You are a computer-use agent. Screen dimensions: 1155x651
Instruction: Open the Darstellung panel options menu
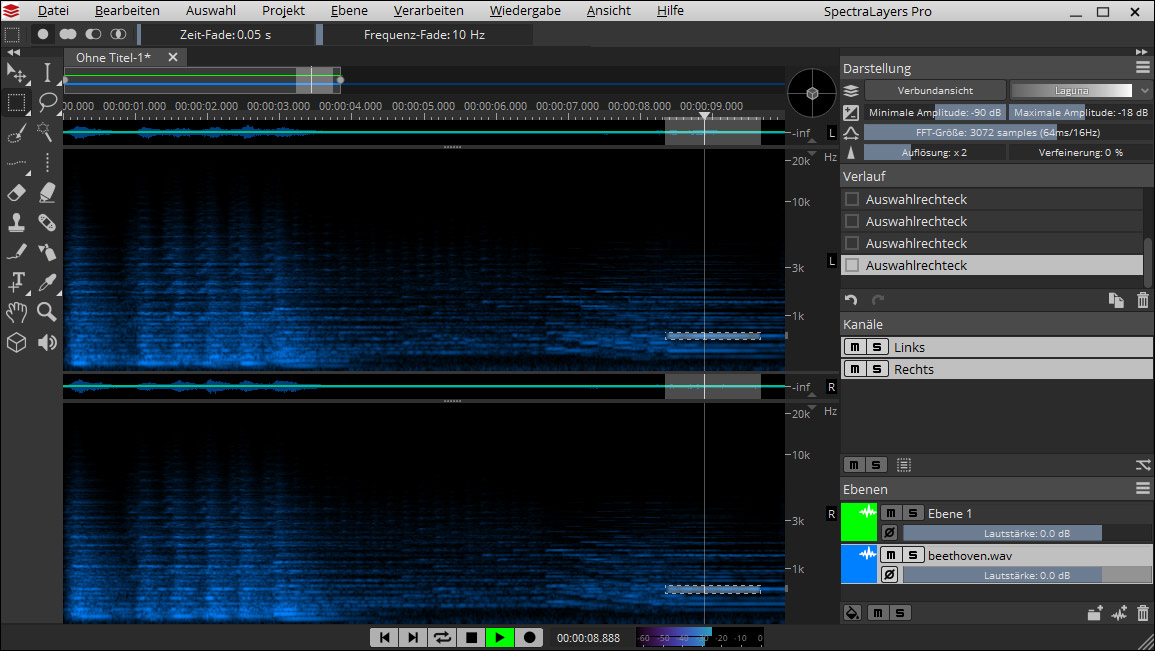pos(1142,68)
